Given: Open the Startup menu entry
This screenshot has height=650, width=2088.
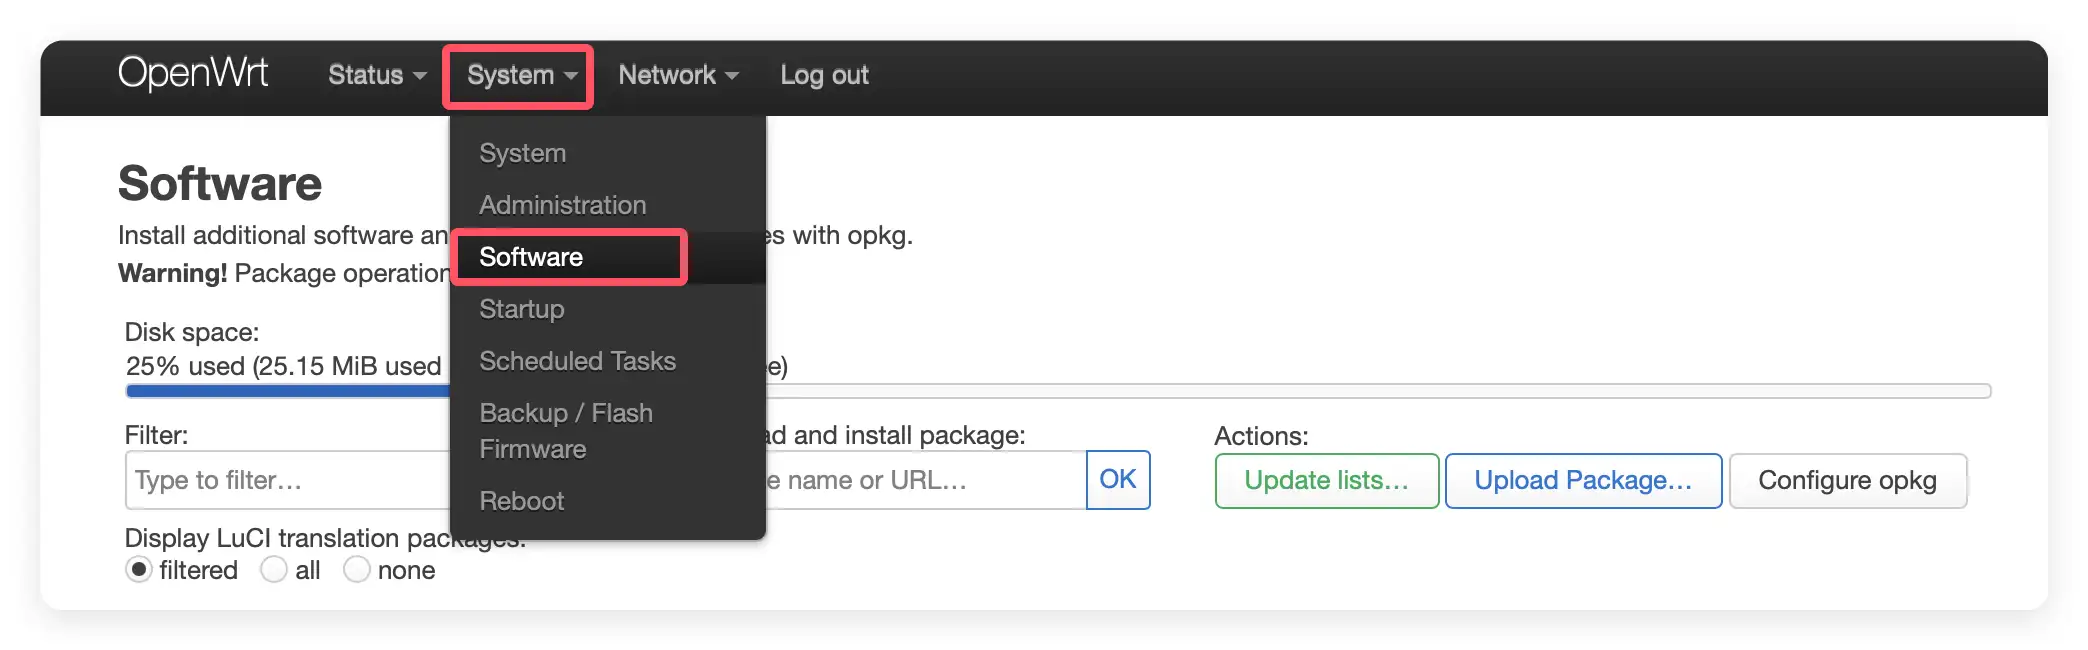Looking at the screenshot, I should pos(608,309).
